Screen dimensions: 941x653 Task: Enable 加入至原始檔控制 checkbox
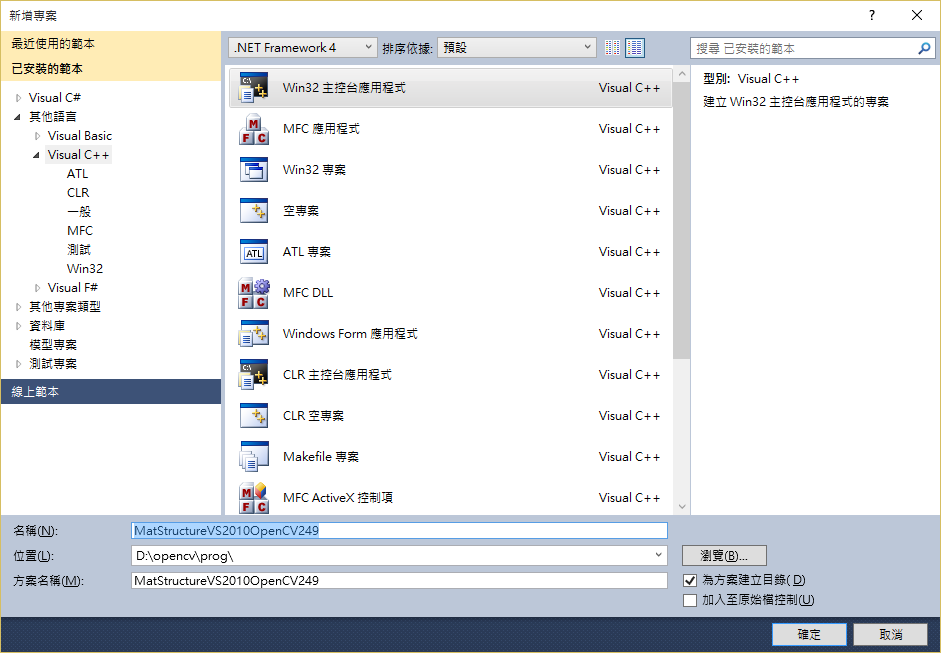tap(690, 600)
